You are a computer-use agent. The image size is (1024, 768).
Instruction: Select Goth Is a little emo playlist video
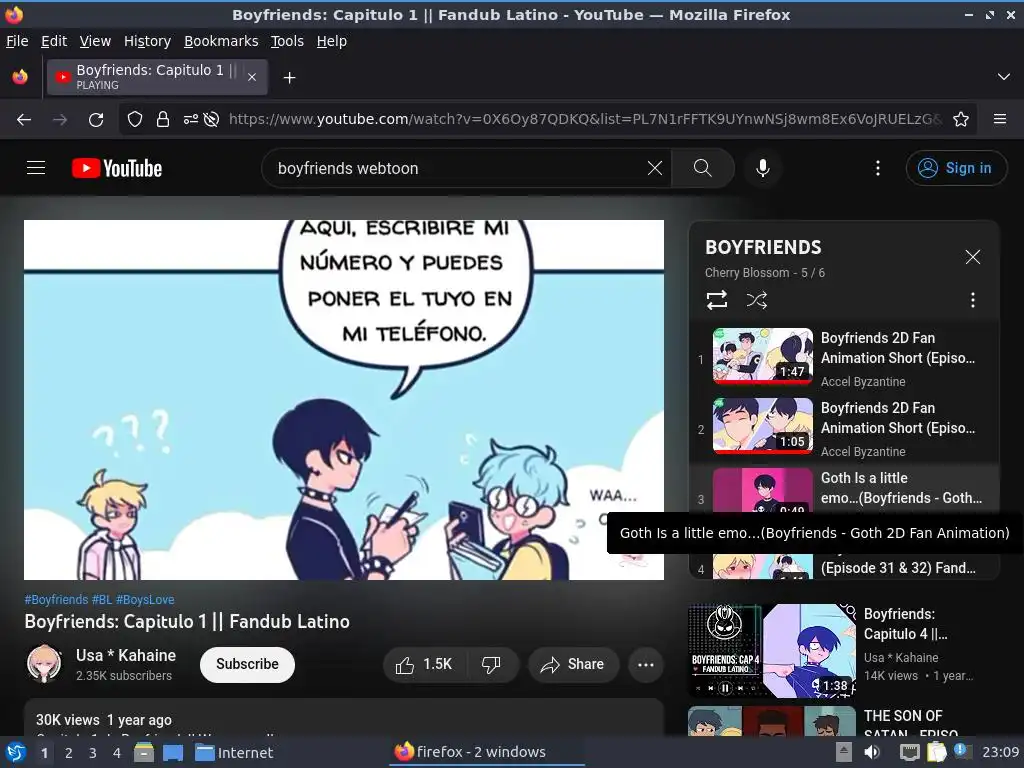click(x=844, y=488)
